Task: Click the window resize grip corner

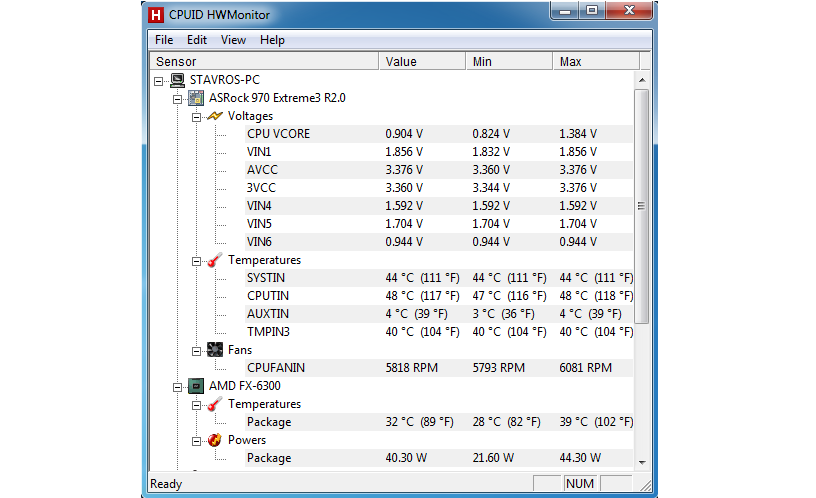Action: pos(645,485)
